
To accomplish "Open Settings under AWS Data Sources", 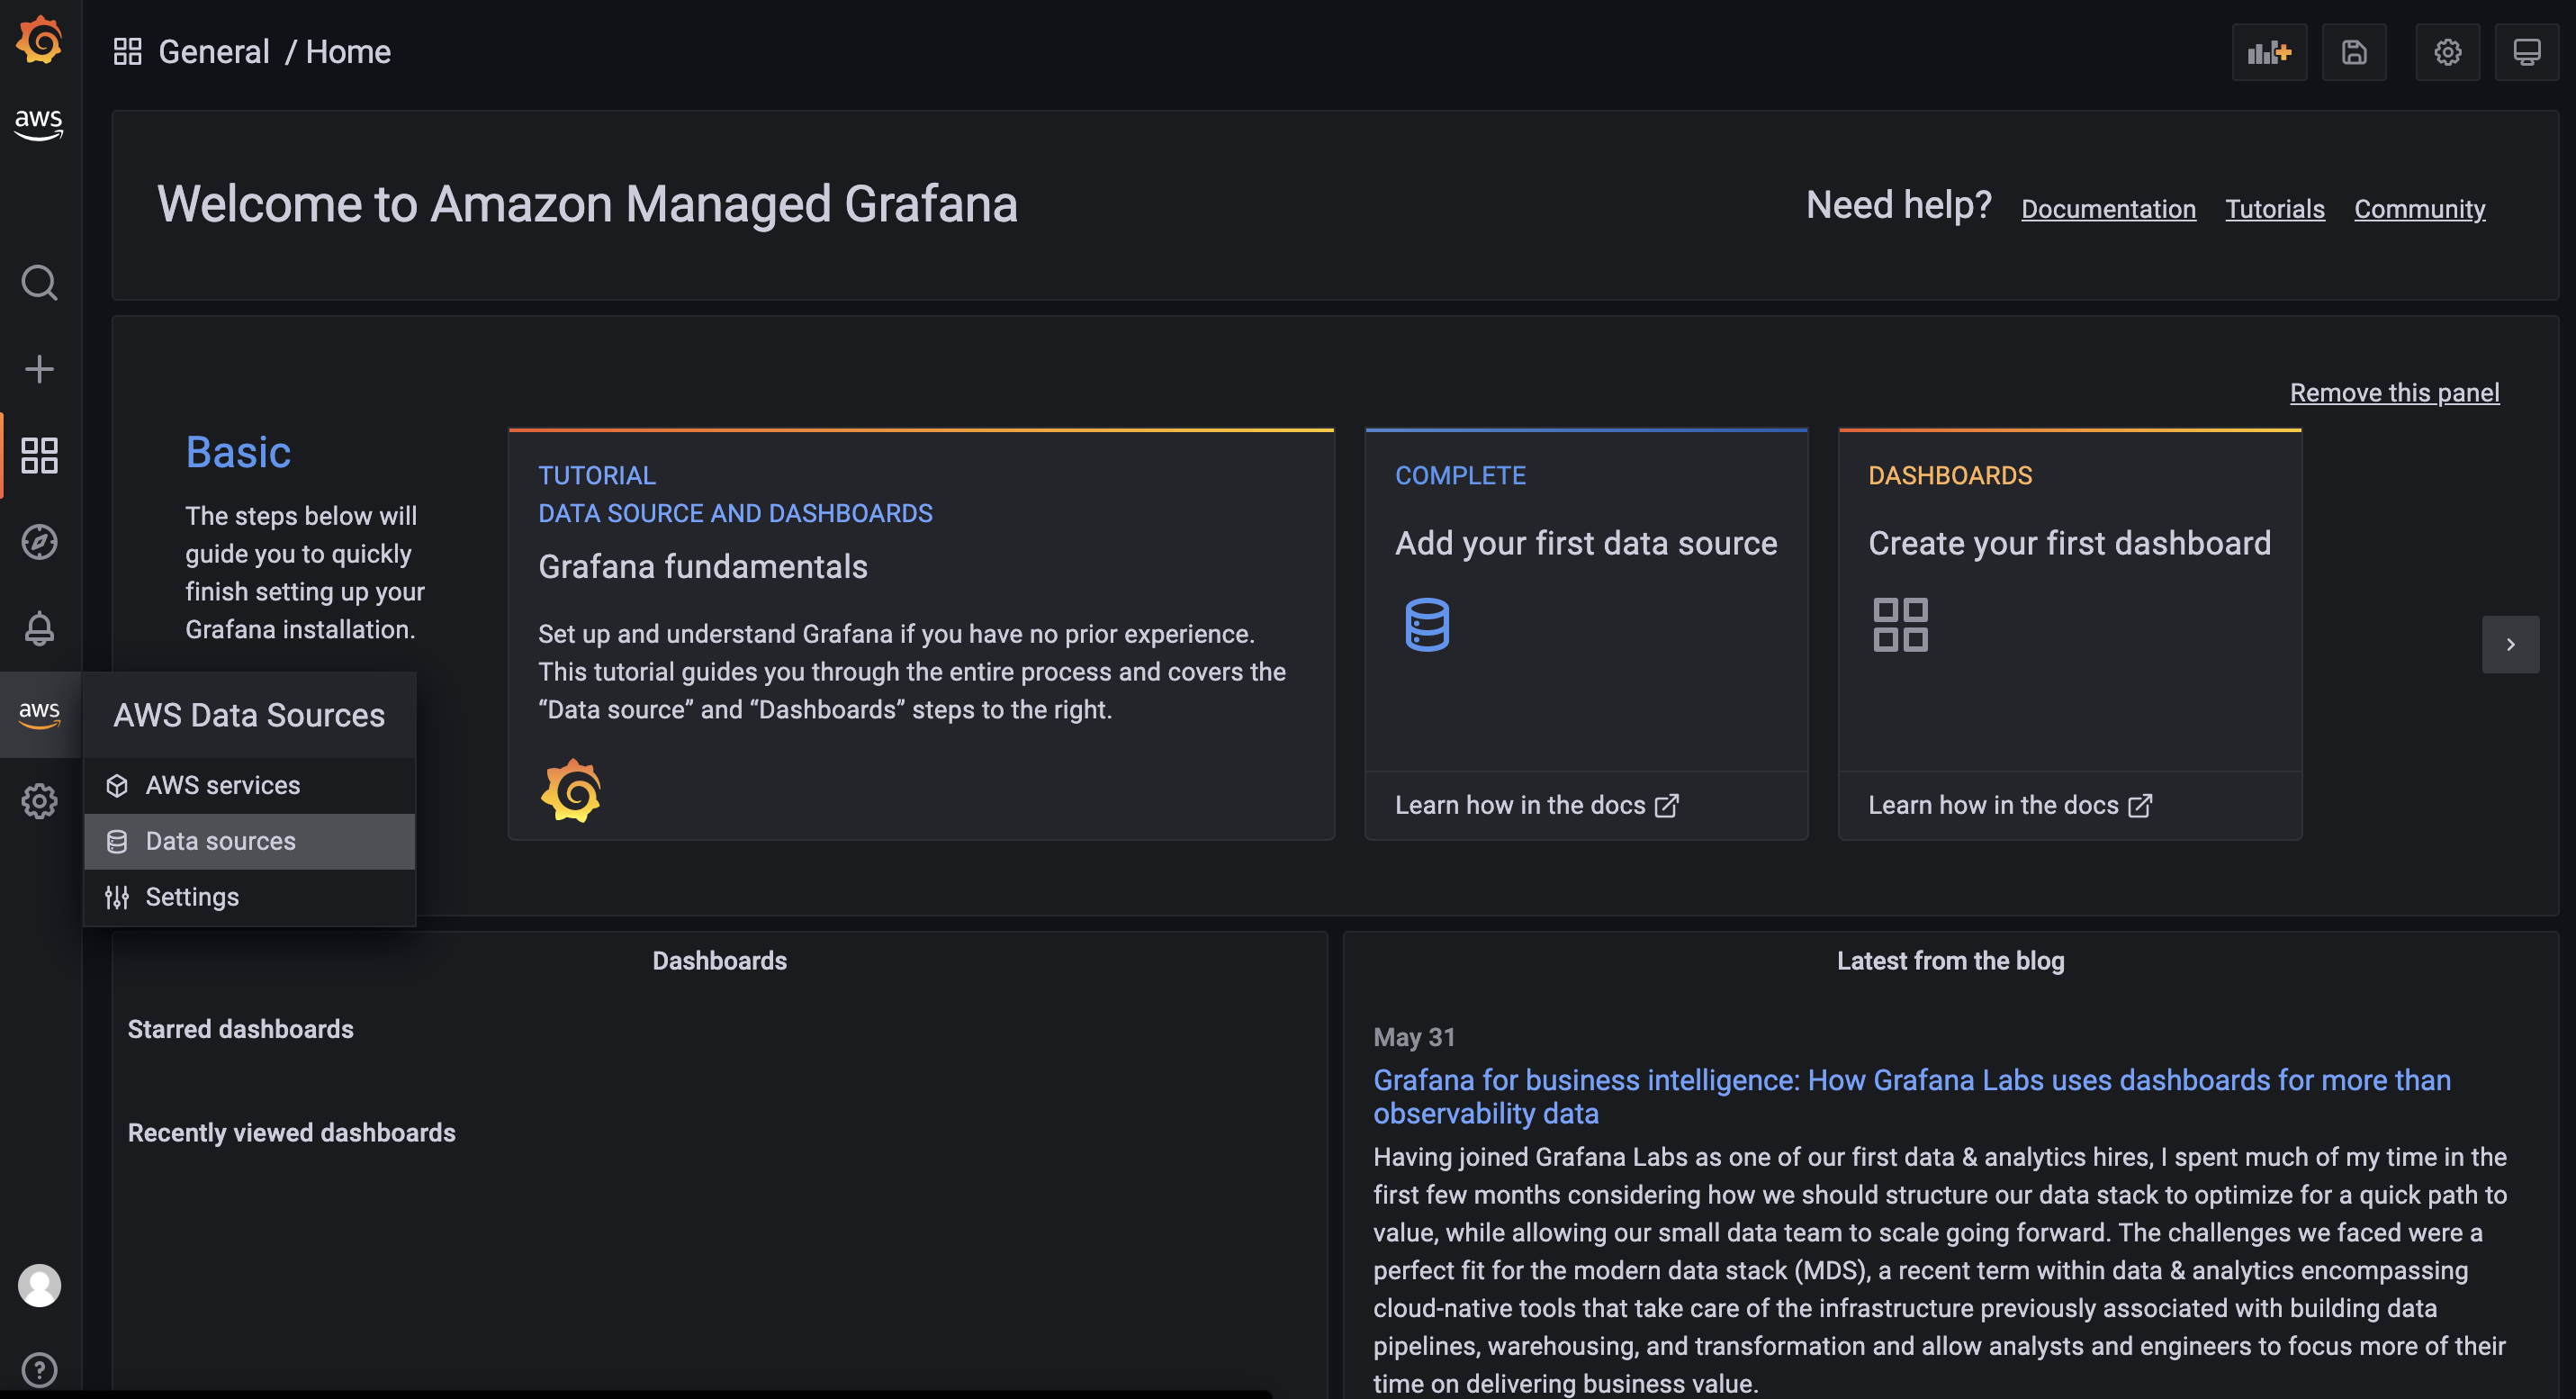I will (192, 897).
